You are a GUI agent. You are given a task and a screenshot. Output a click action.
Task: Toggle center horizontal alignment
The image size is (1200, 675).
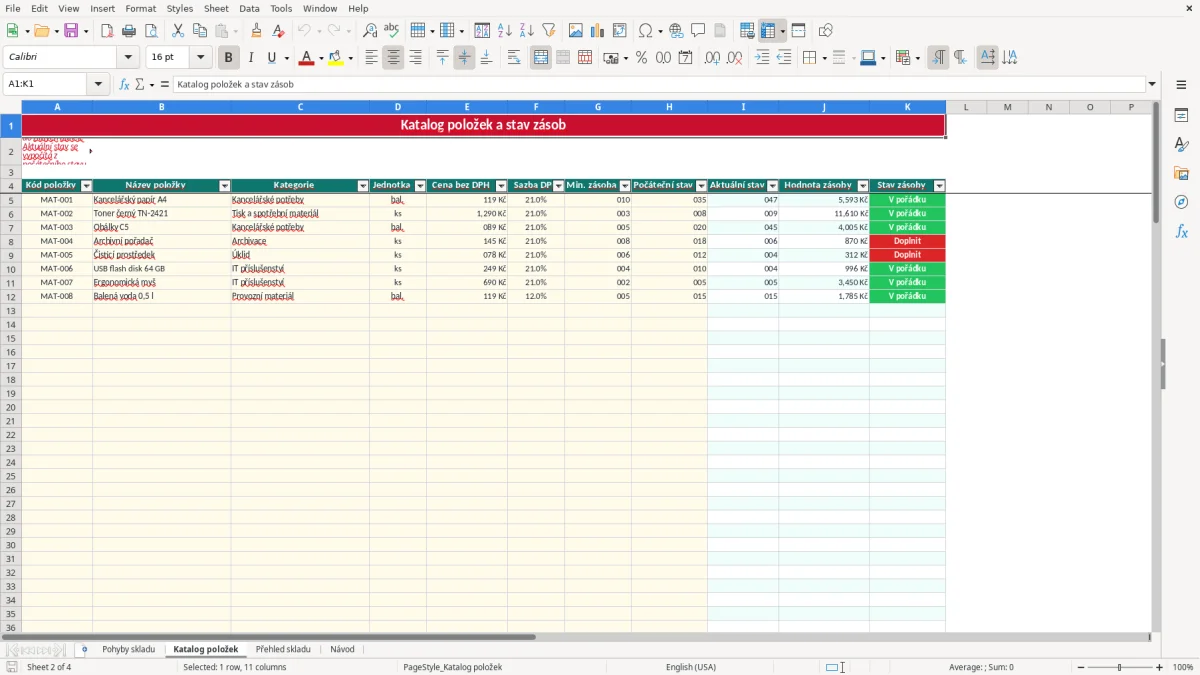coord(393,58)
